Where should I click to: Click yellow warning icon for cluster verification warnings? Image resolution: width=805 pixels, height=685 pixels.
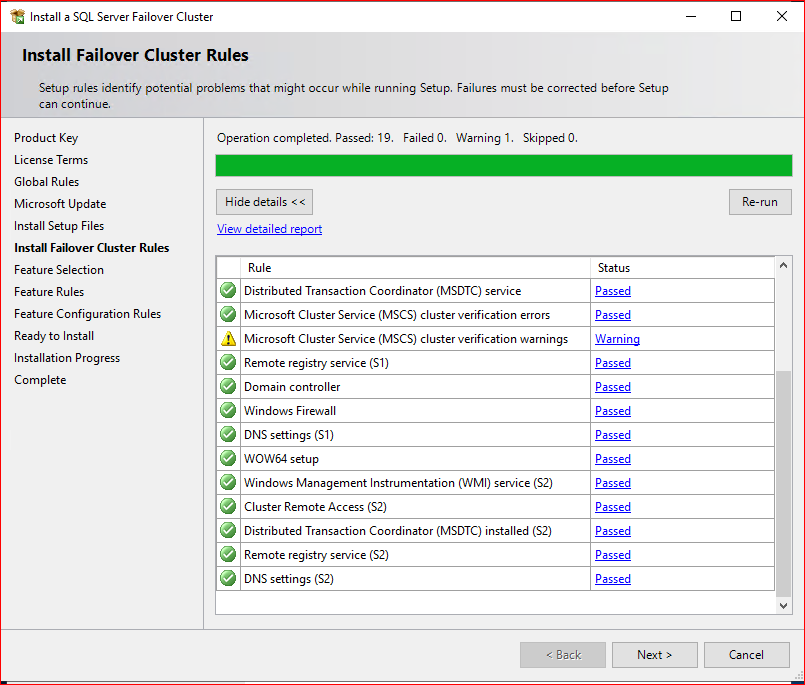[x=228, y=338]
